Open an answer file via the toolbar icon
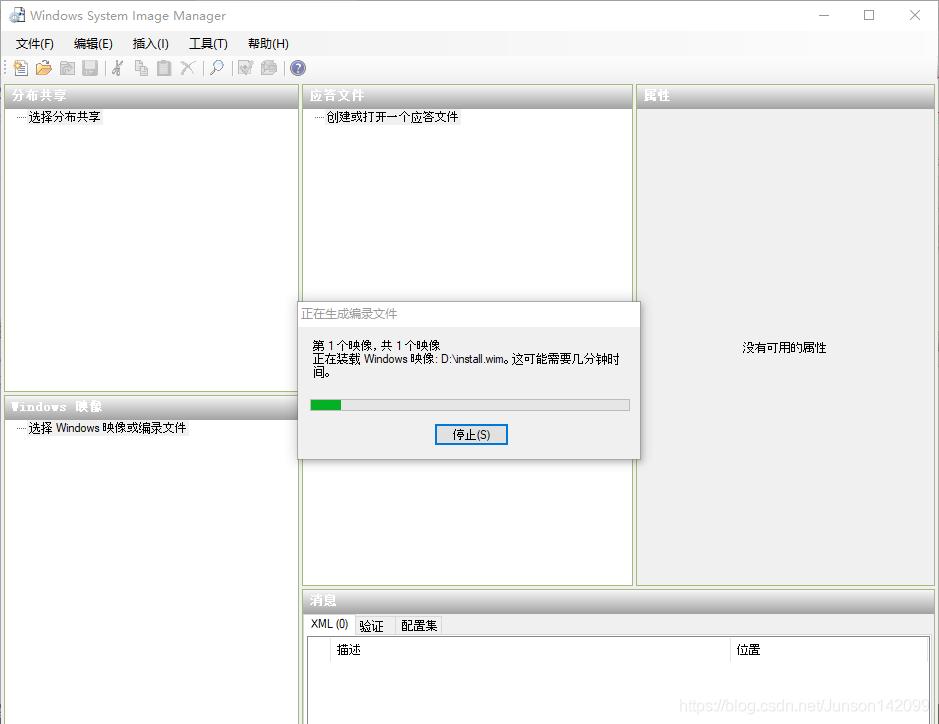Screen dimensions: 939x724 click(43, 68)
